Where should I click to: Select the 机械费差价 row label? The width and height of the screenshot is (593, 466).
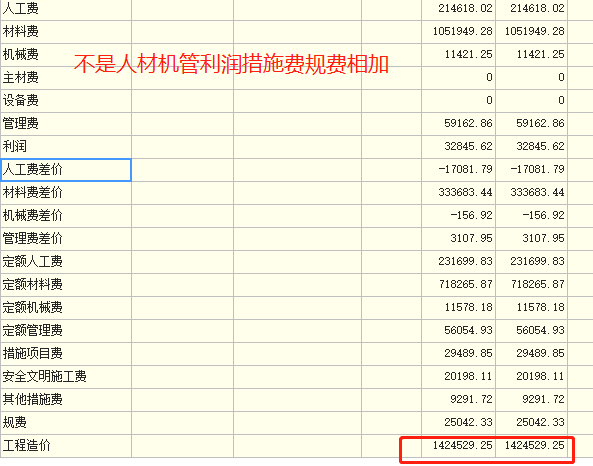point(33,216)
